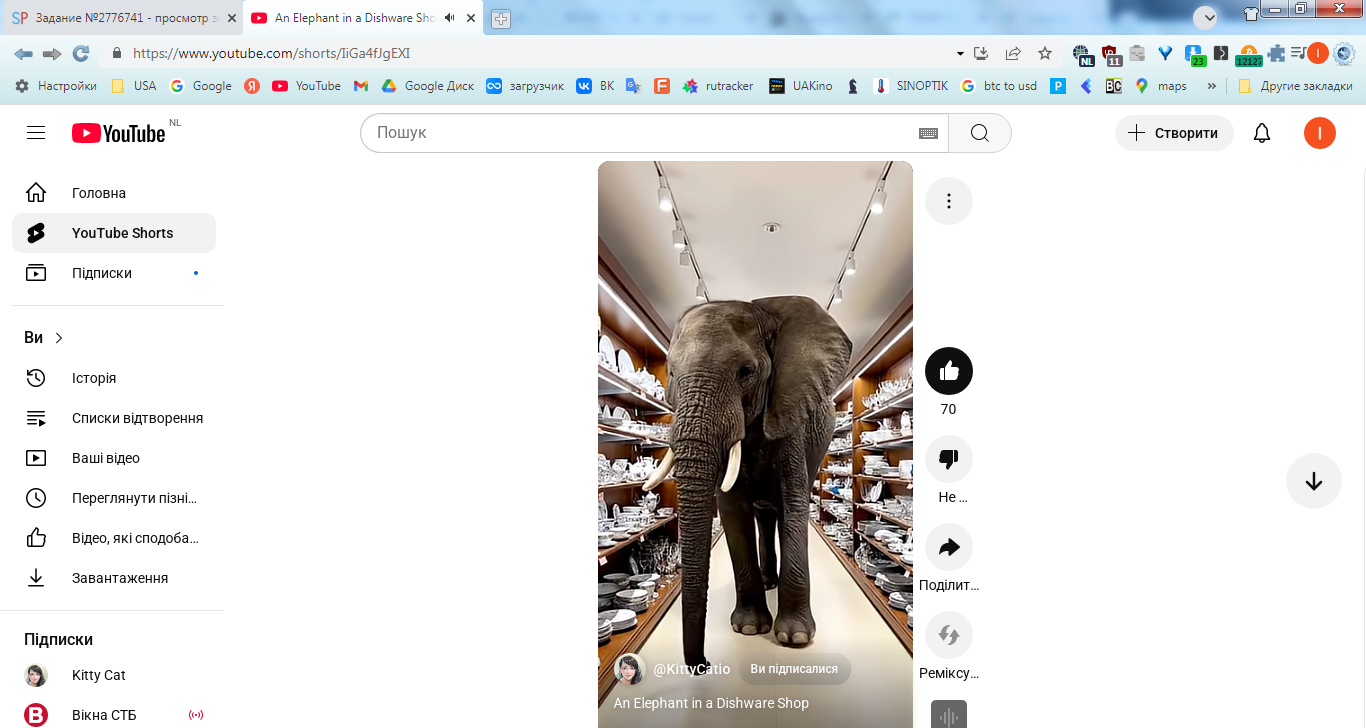Open the blue funnel extension
Viewport: 1366px width, 728px height.
pos(1165,53)
